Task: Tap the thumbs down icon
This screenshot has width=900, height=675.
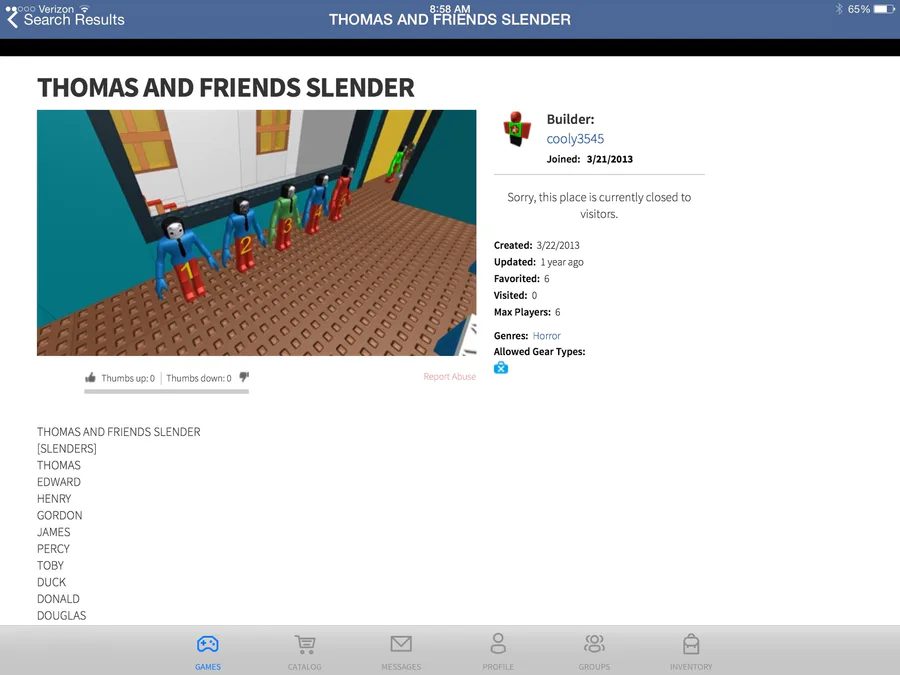Action: click(x=244, y=377)
